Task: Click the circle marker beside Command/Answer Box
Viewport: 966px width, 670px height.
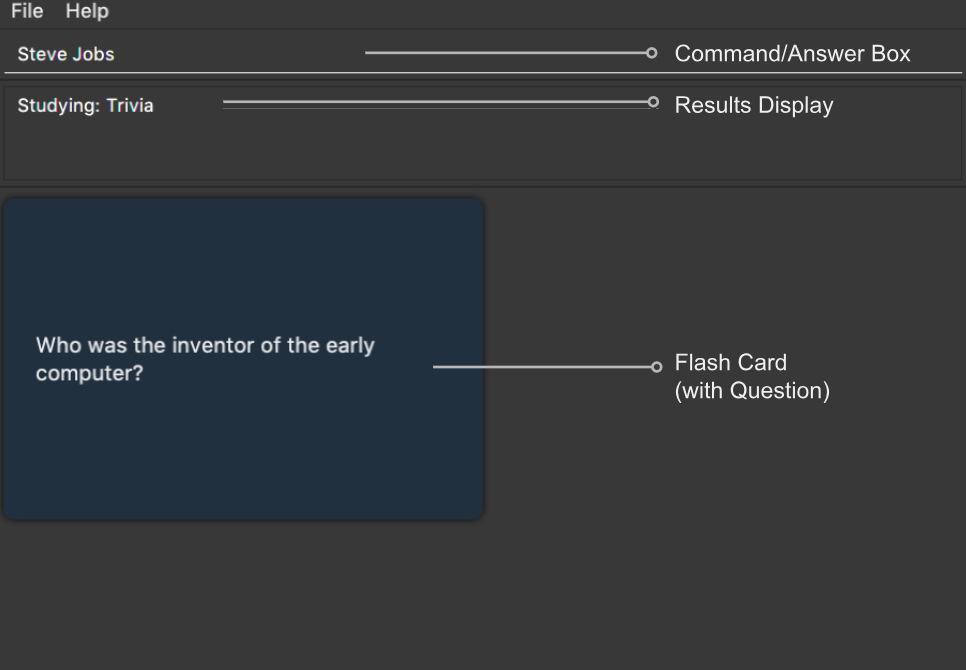Action: 652,53
